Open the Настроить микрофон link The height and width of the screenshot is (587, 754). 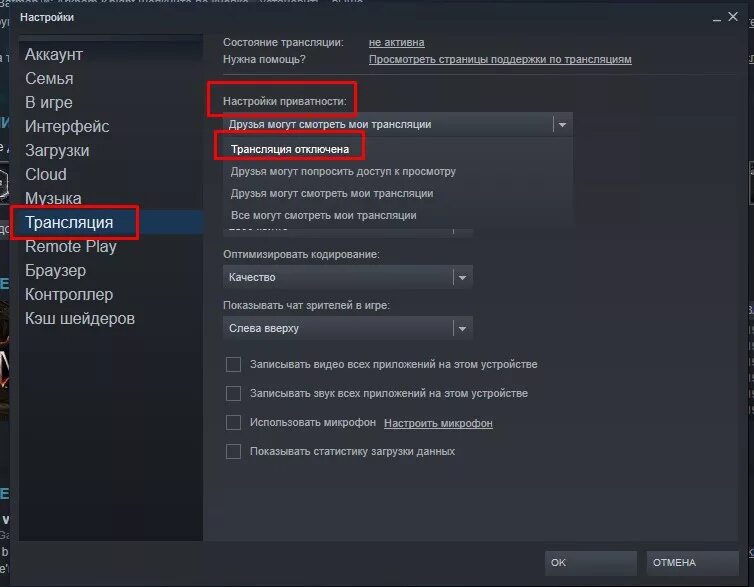[438, 423]
